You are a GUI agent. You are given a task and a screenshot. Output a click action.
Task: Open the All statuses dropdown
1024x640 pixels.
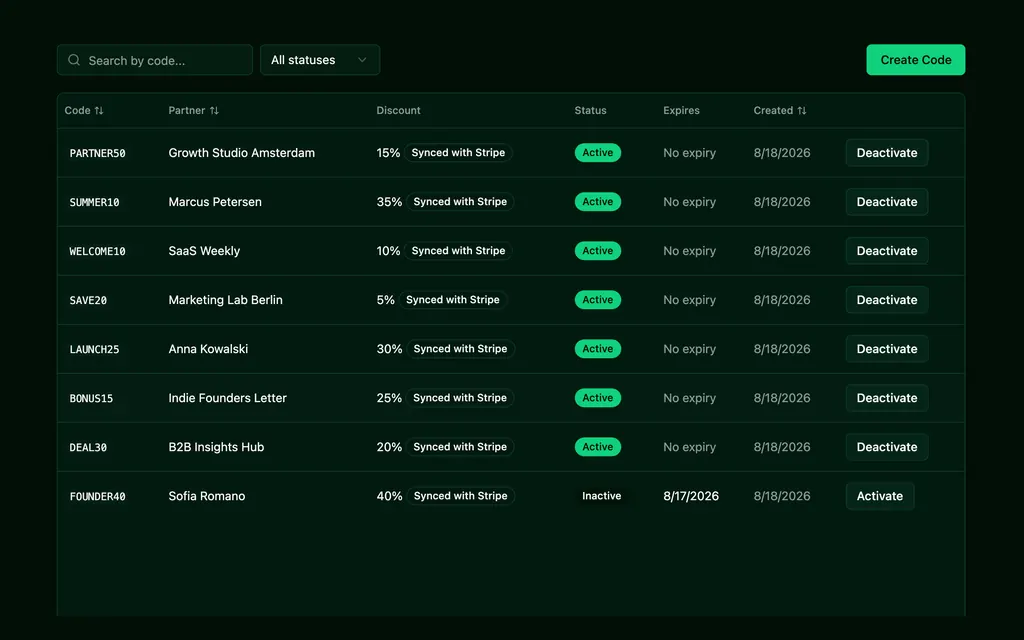(320, 60)
